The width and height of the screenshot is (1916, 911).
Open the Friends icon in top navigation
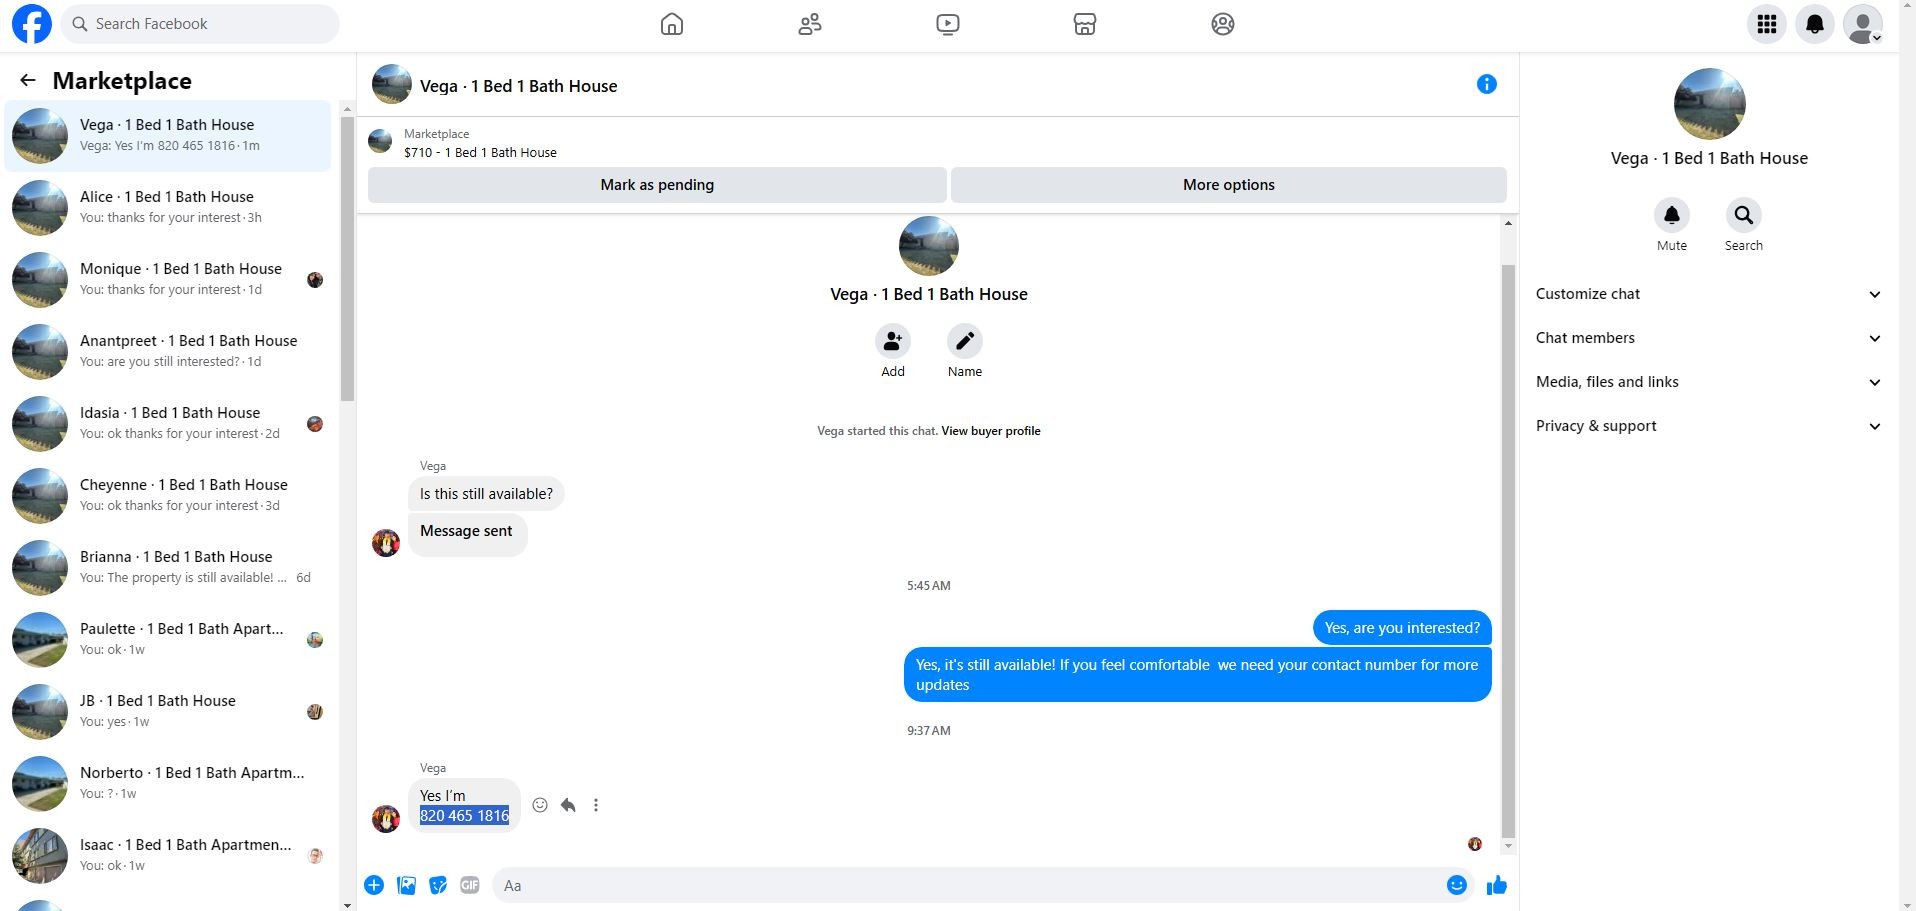(810, 24)
